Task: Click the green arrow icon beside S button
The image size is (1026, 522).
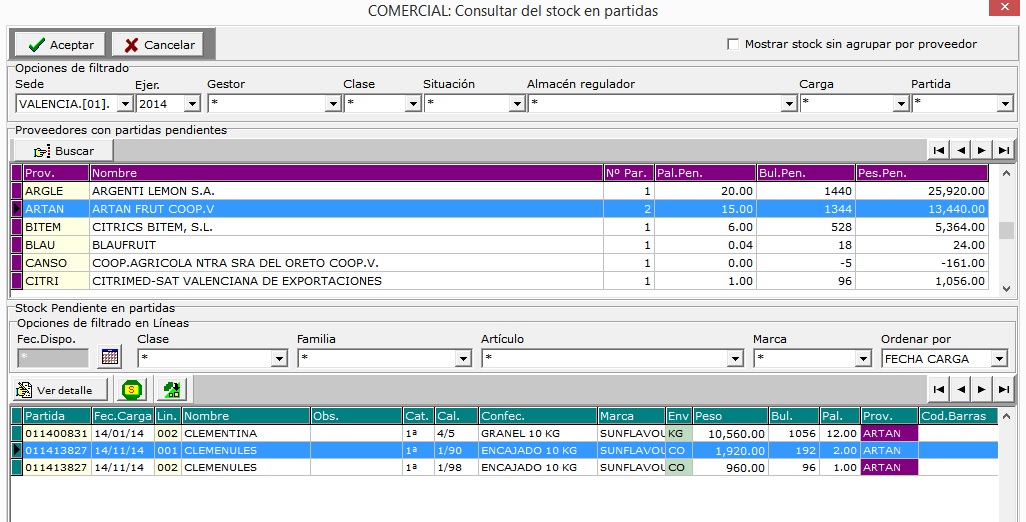Action: tap(171, 390)
